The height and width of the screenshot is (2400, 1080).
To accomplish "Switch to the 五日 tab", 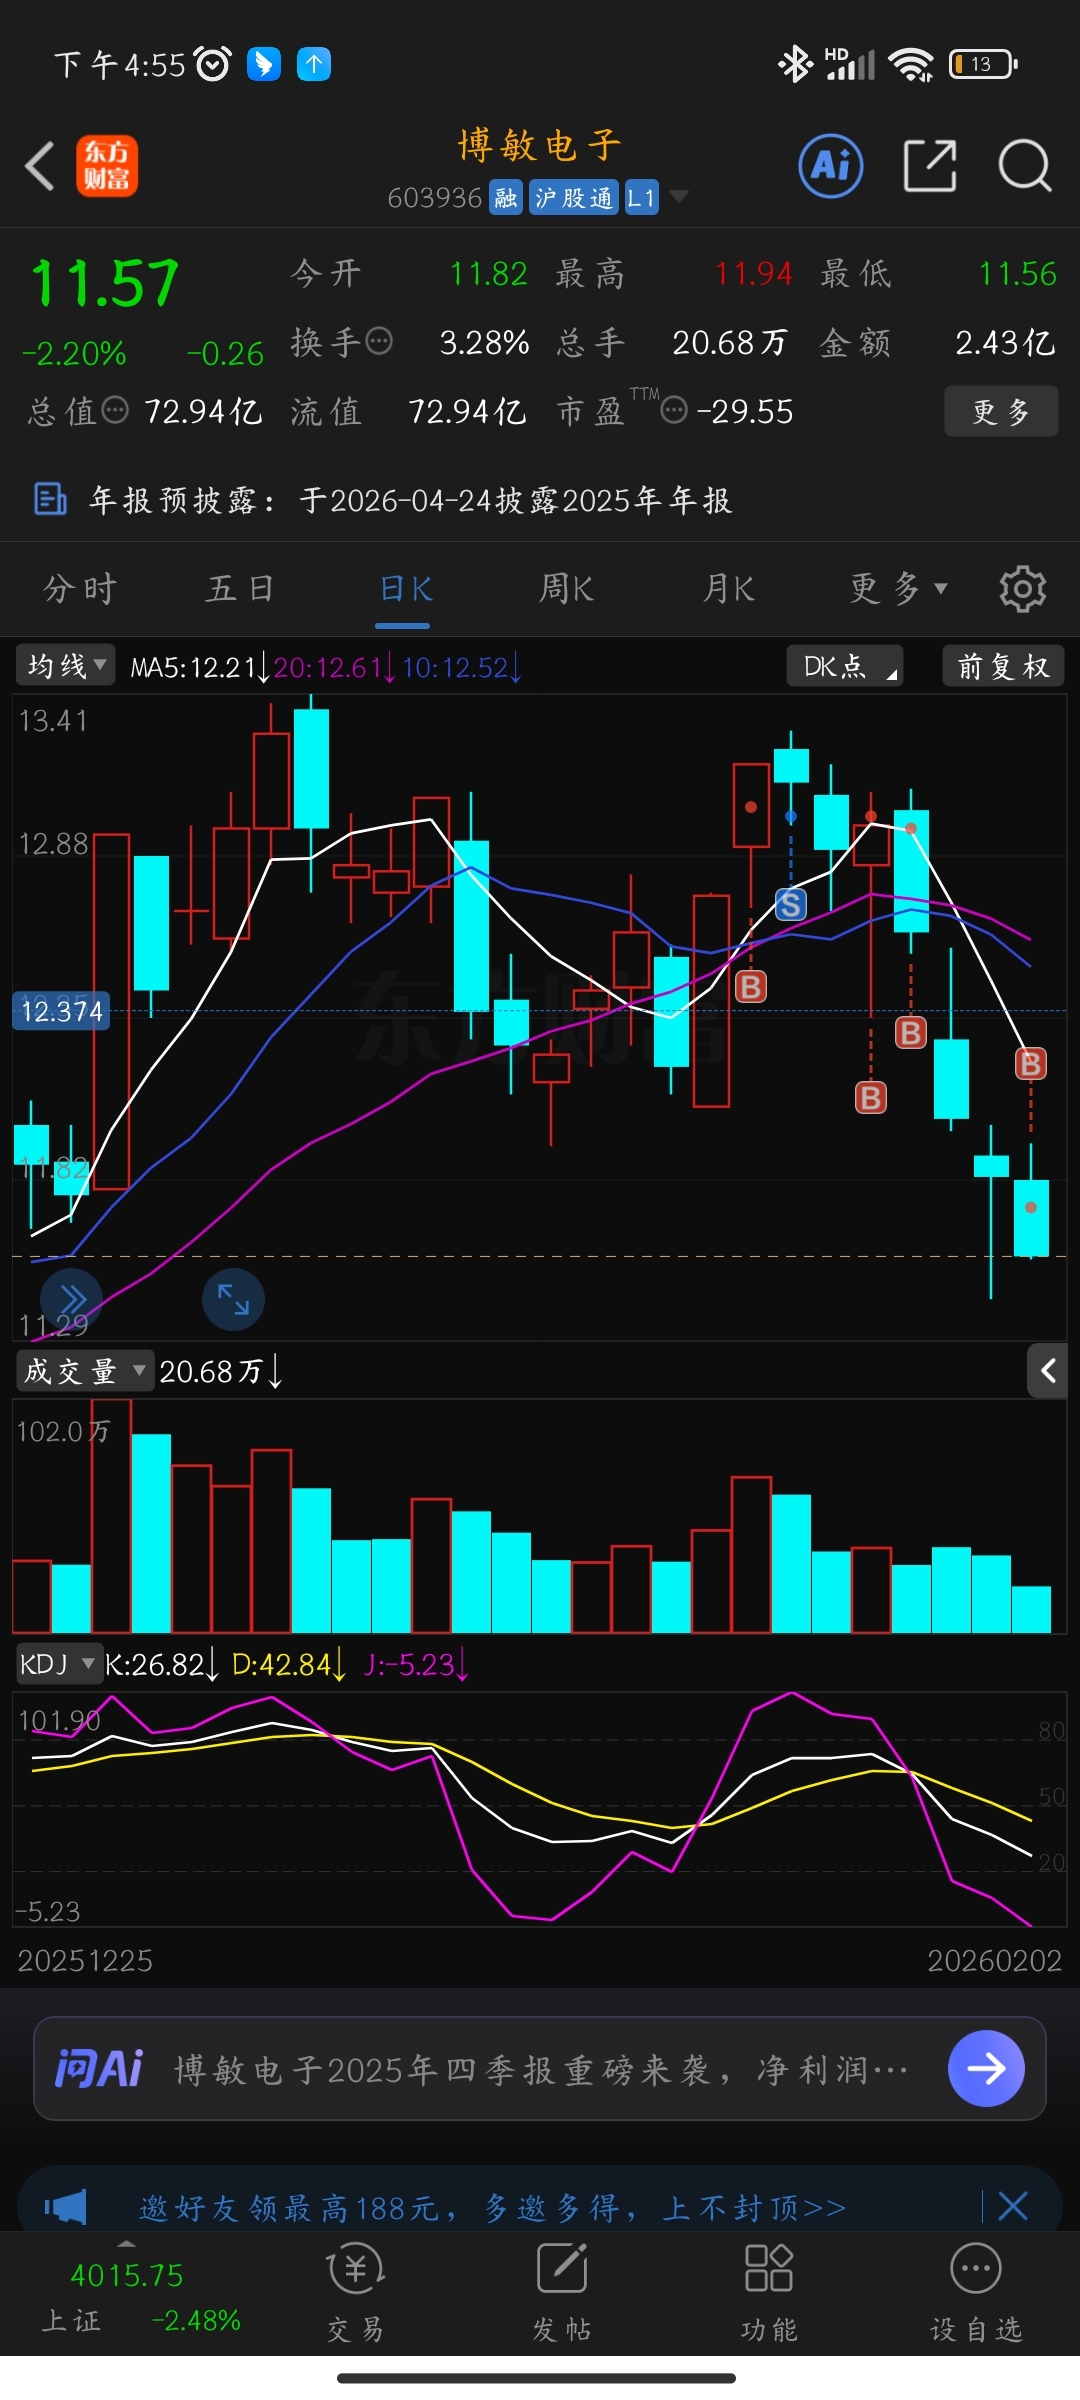I will pos(240,589).
